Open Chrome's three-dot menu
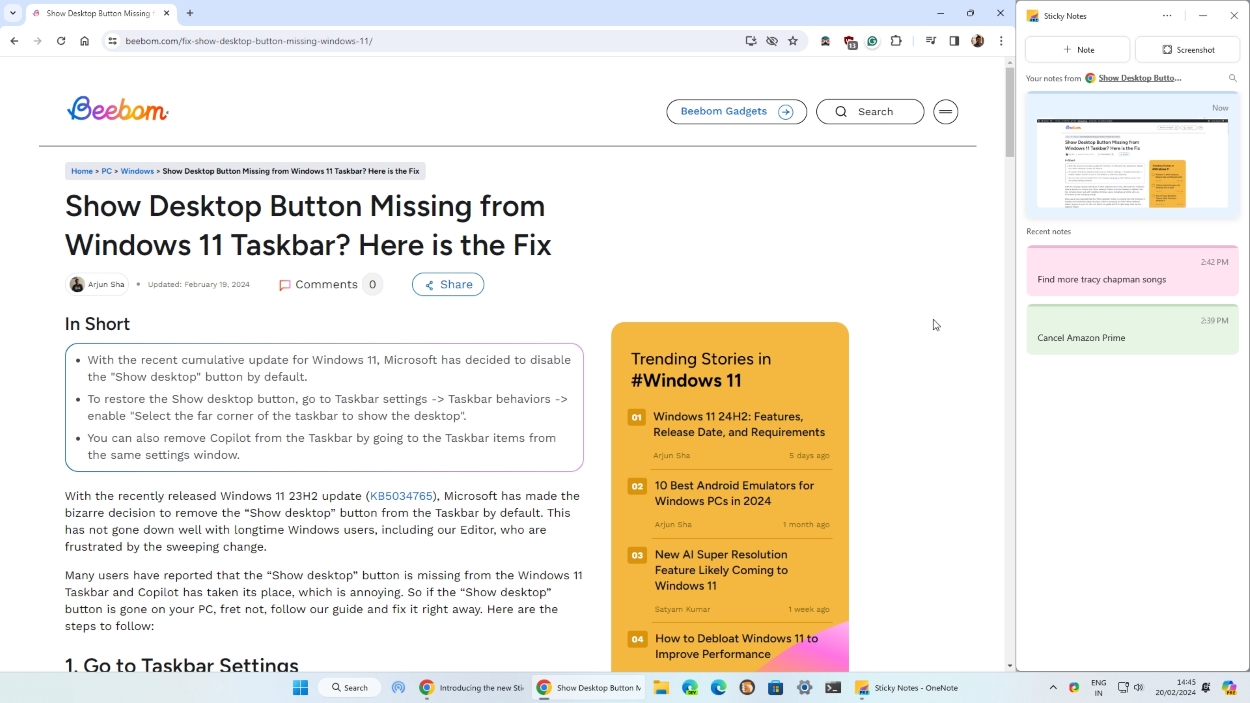 click(x=1001, y=41)
